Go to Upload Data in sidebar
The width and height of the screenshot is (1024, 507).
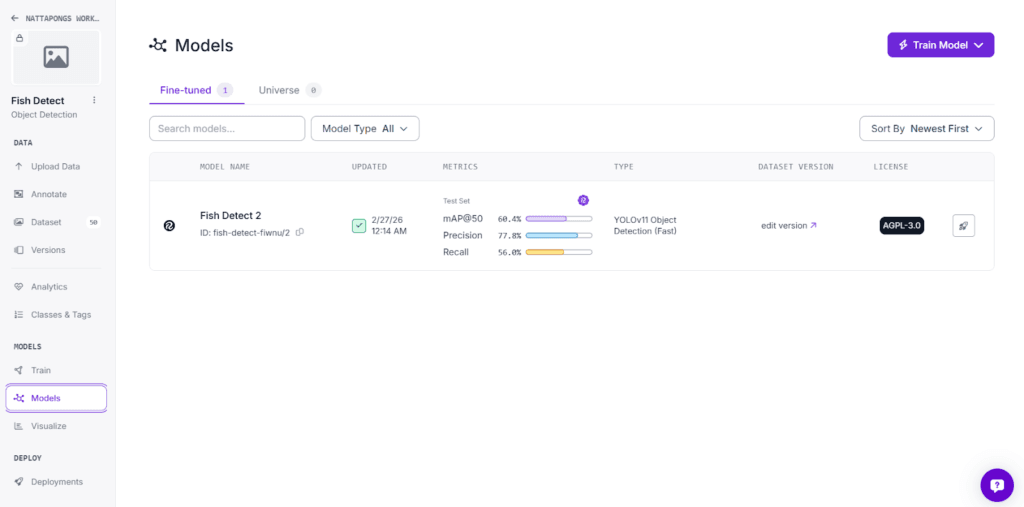[x=55, y=166]
